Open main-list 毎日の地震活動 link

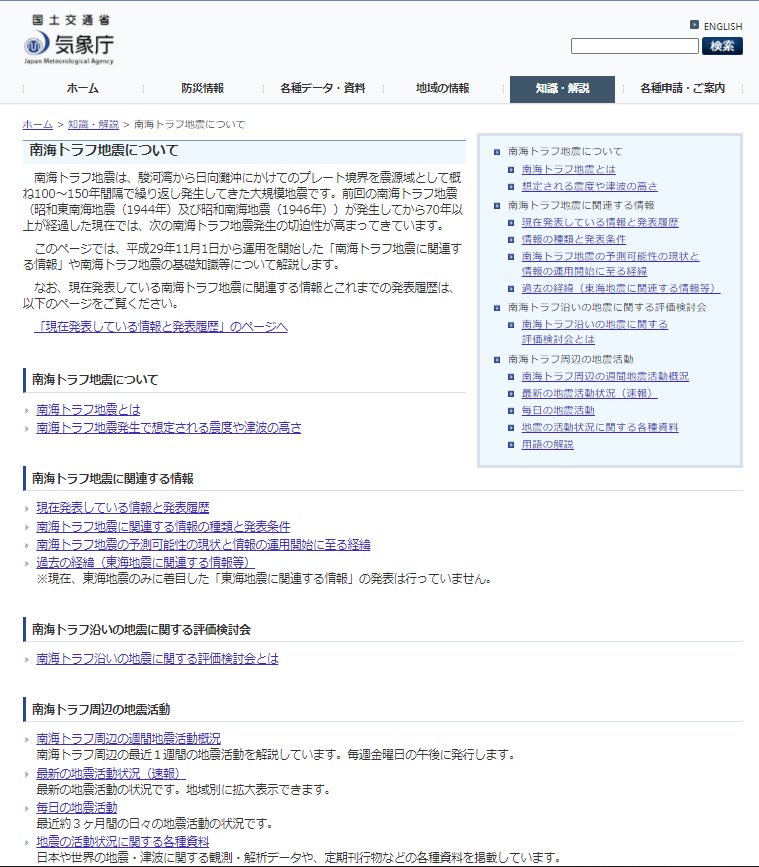[77, 808]
